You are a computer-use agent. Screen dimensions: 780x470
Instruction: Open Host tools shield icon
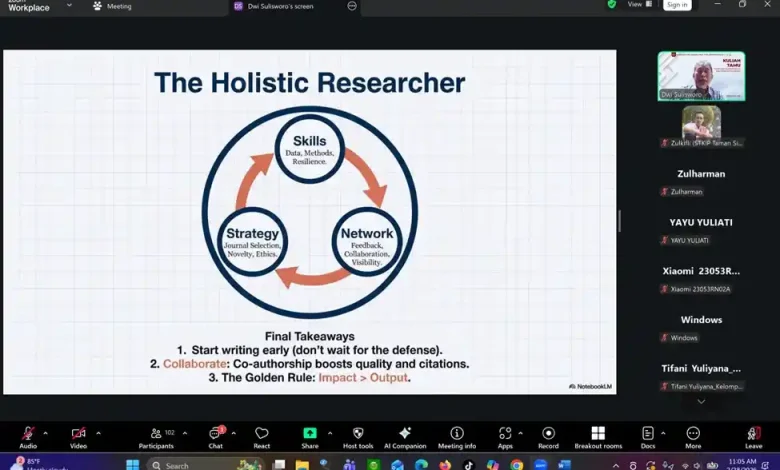[x=358, y=436]
